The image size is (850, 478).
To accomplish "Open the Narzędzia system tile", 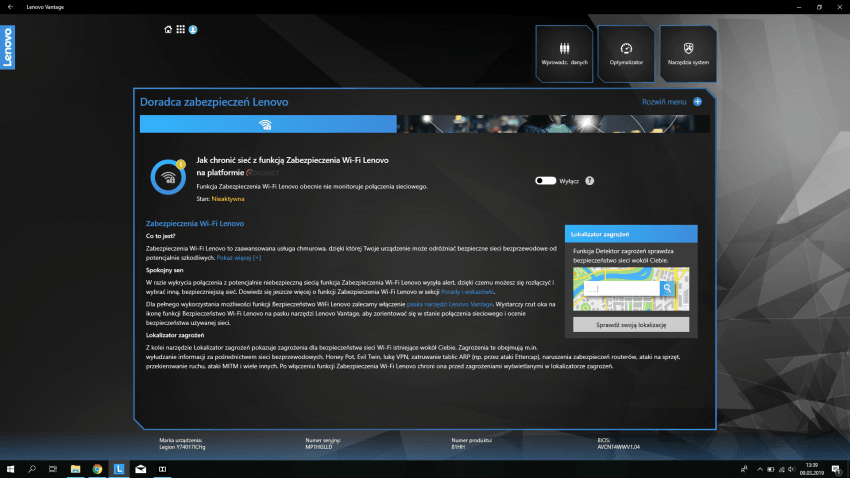I will [x=688, y=54].
